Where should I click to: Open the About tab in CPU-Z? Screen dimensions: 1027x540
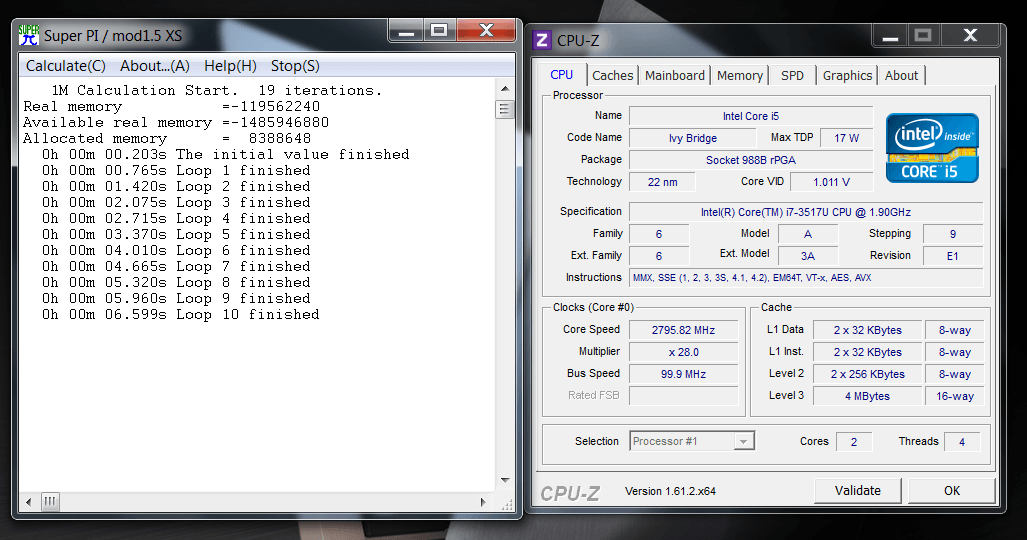pos(901,75)
